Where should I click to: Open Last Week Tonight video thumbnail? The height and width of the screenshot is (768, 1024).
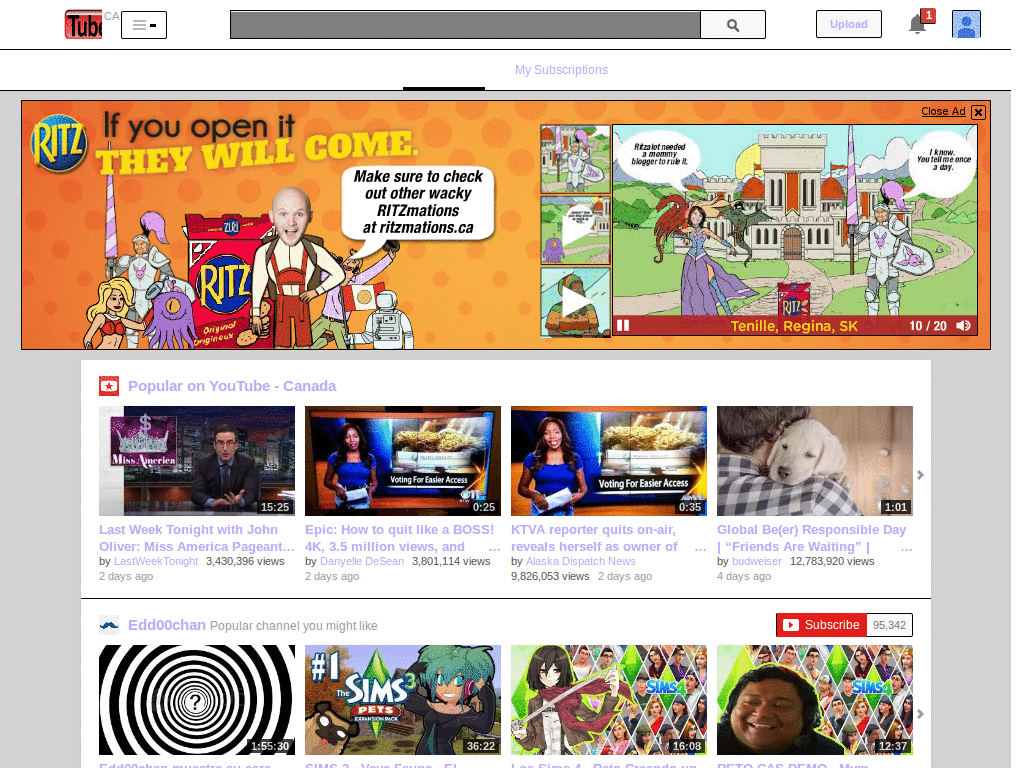click(197, 461)
